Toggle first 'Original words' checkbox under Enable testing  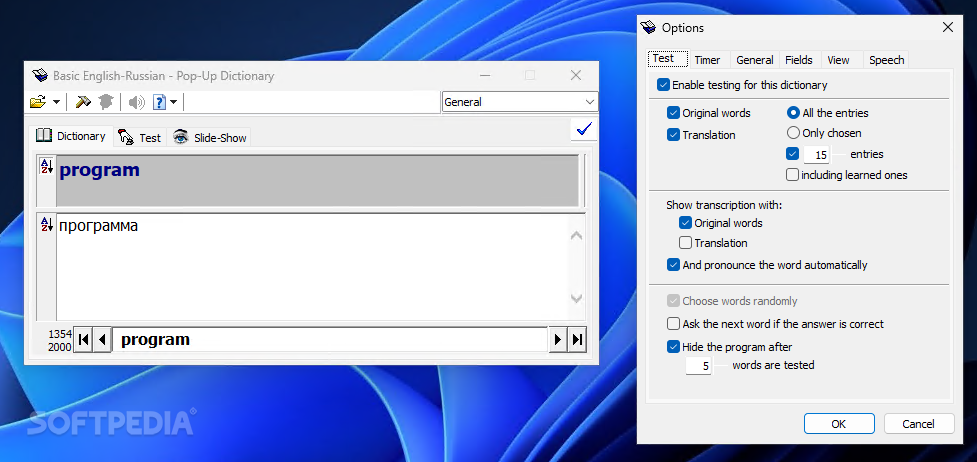[673, 113]
